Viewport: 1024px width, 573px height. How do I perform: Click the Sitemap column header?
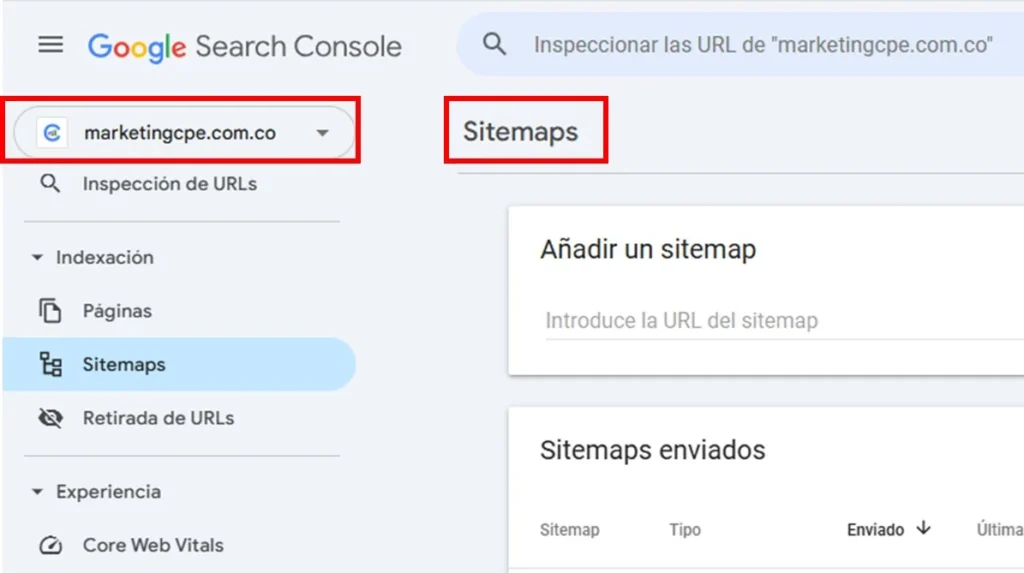569,530
